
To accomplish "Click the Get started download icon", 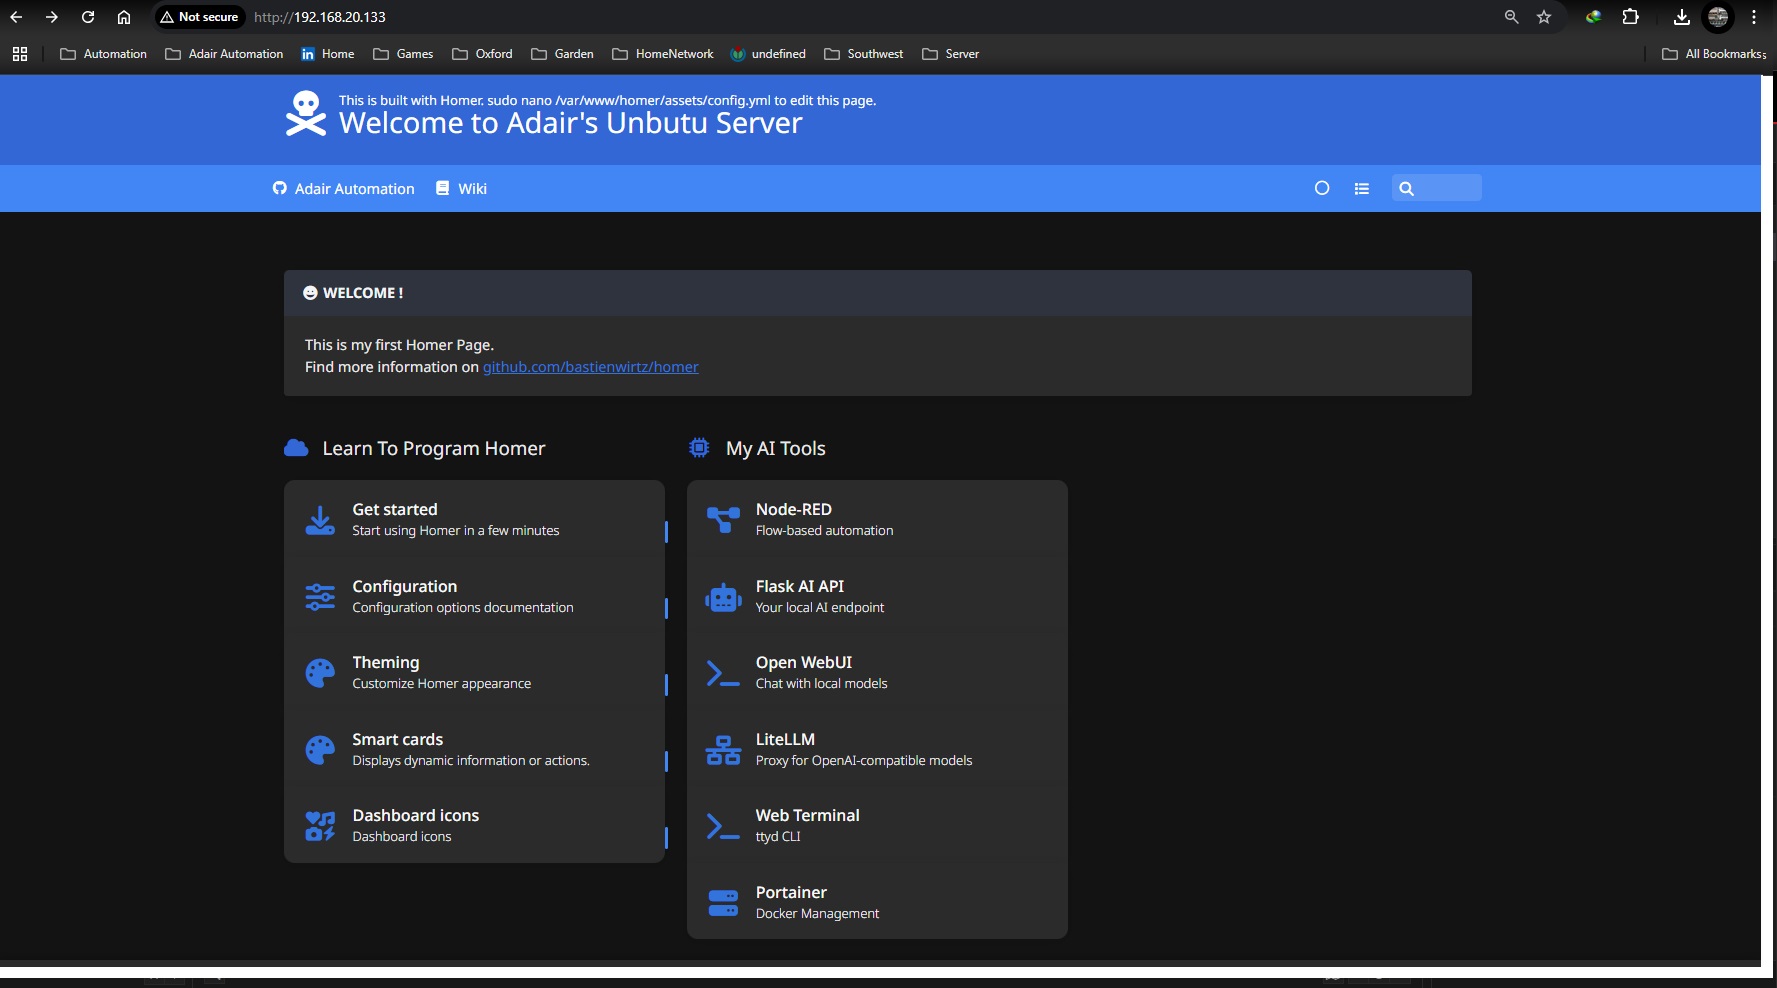I will coord(320,520).
